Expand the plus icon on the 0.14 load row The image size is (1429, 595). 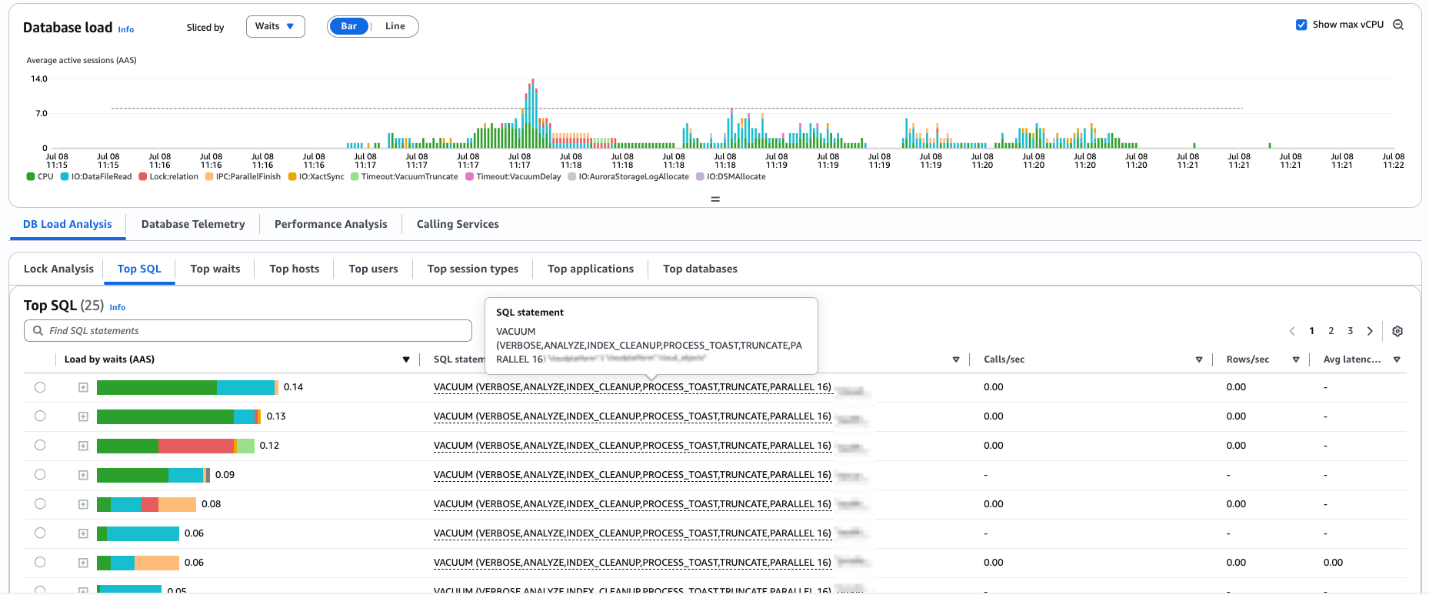point(83,387)
